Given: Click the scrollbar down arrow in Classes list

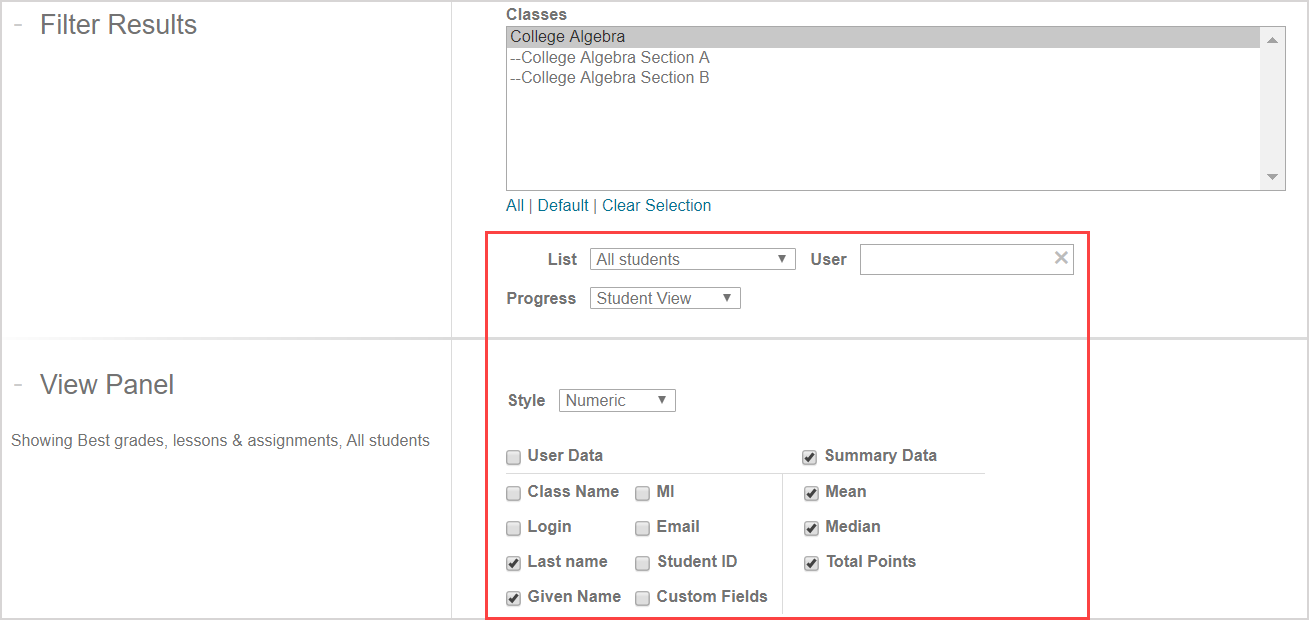Looking at the screenshot, I should coord(1272,176).
